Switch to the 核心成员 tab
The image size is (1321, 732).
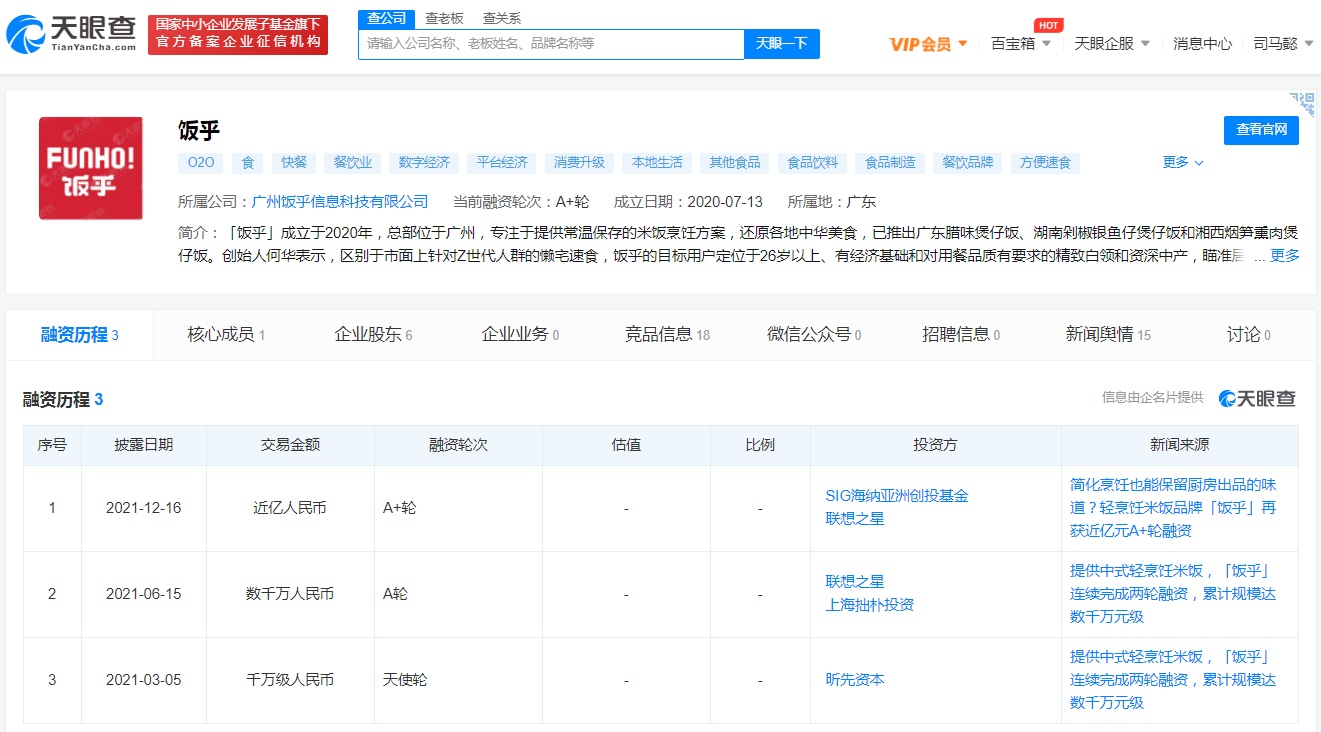[x=226, y=335]
